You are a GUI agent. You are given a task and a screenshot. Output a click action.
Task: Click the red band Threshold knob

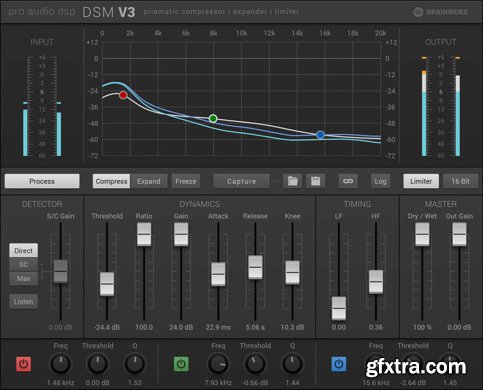point(98,364)
